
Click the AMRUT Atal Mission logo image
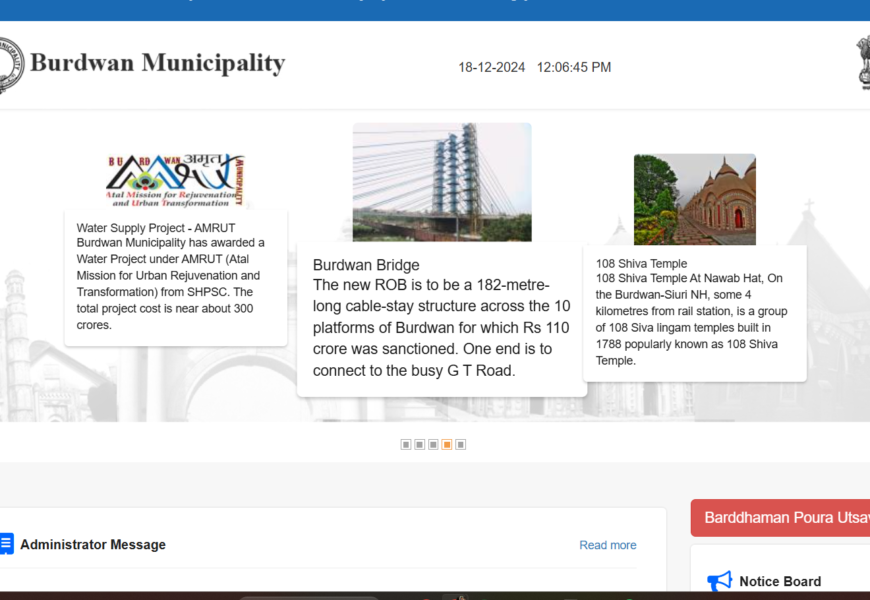click(176, 180)
